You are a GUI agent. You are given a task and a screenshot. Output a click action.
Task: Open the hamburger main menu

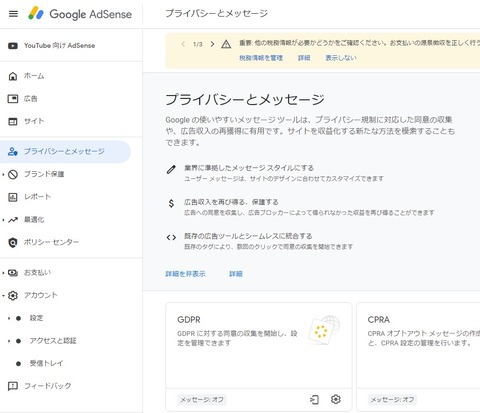13,14
